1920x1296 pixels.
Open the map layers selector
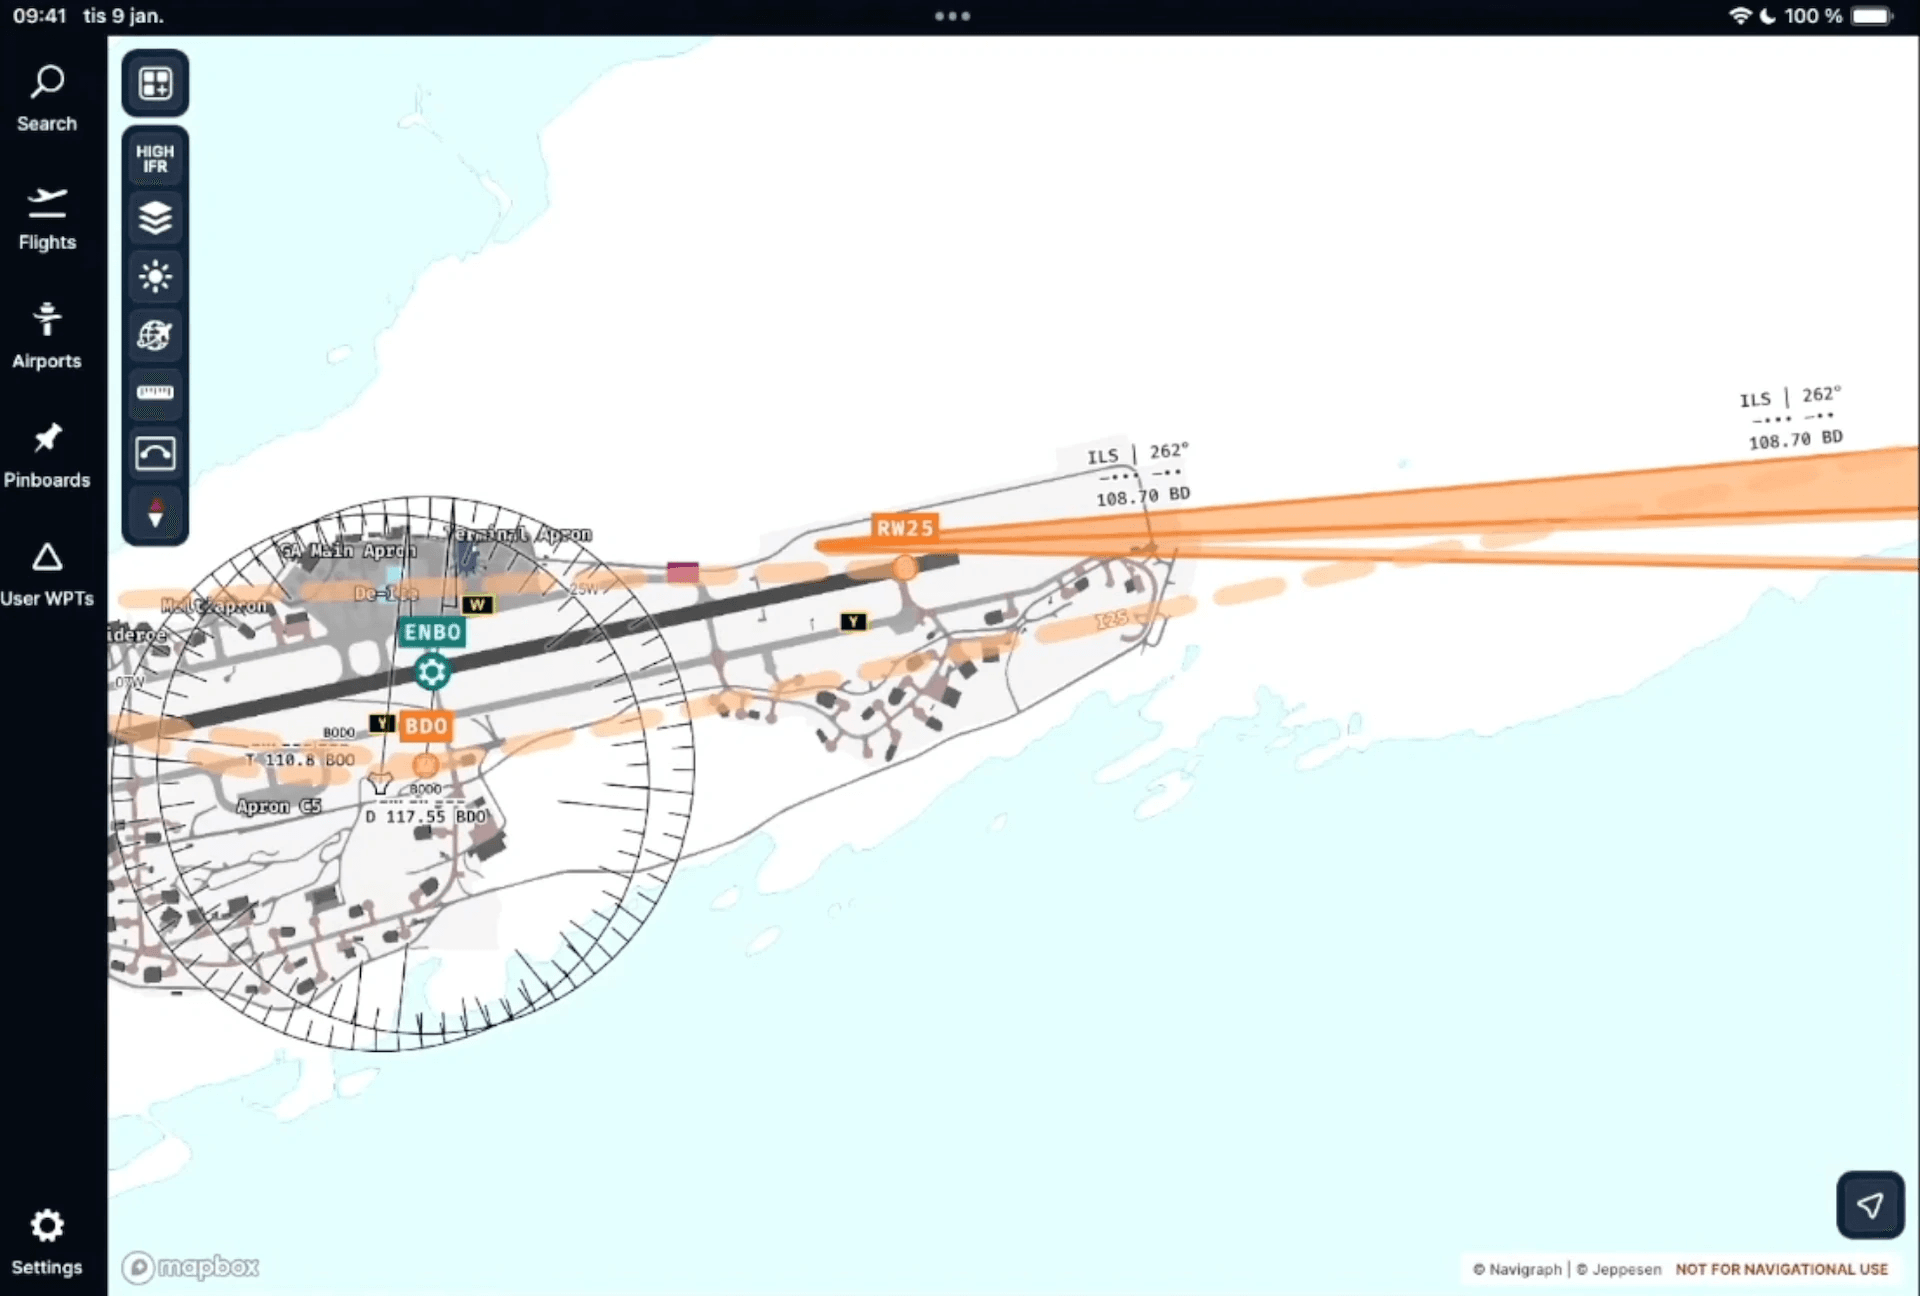coord(155,218)
